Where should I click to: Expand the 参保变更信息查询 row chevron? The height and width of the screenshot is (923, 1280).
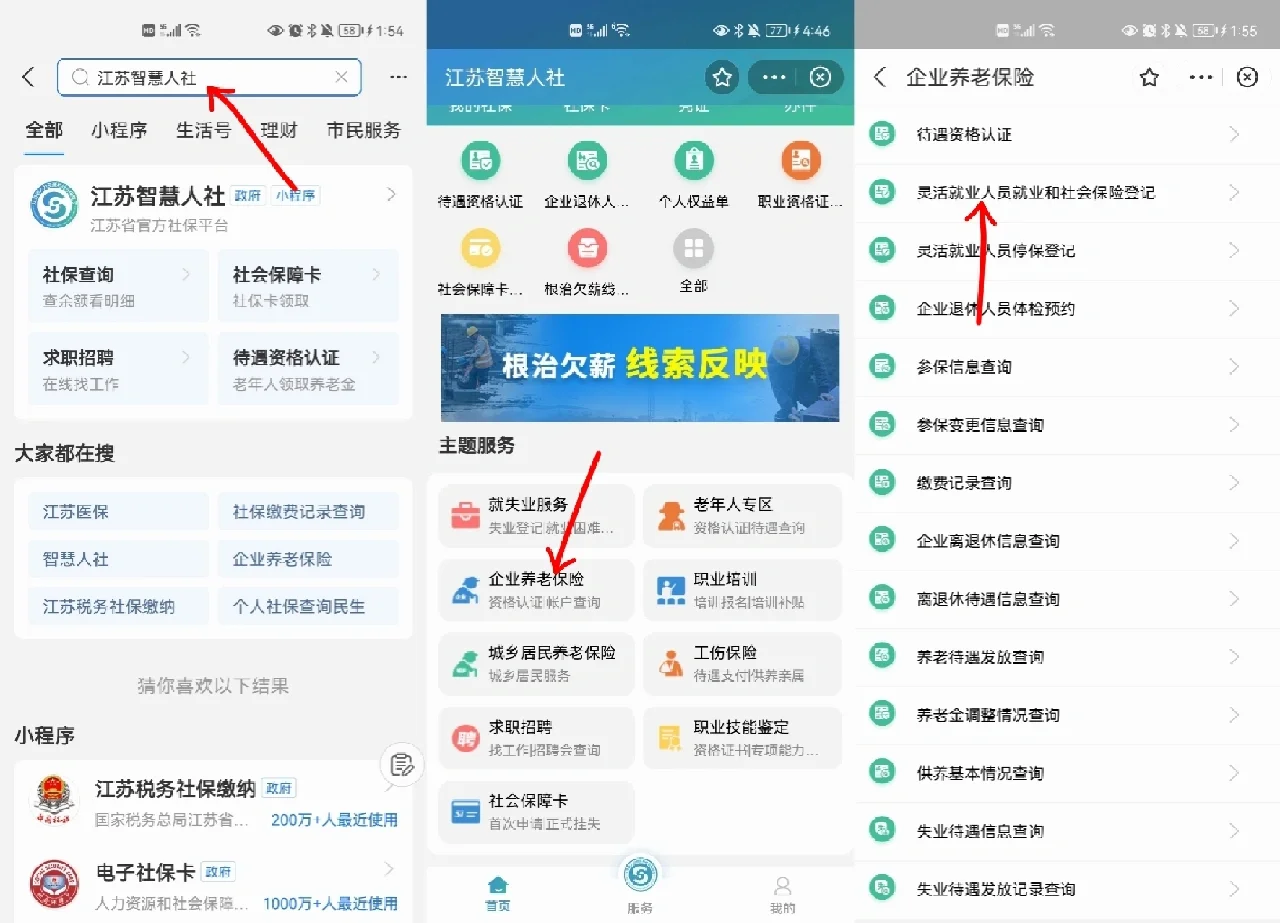tap(1235, 424)
